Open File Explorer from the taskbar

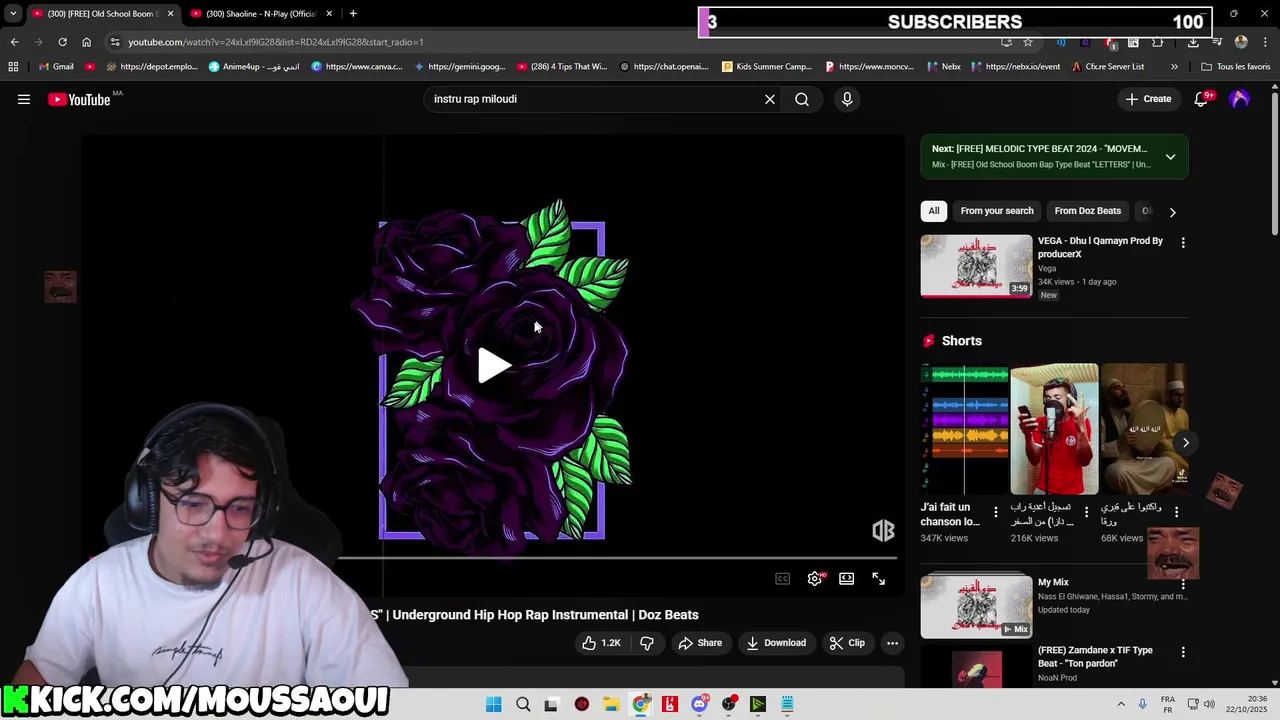click(611, 704)
